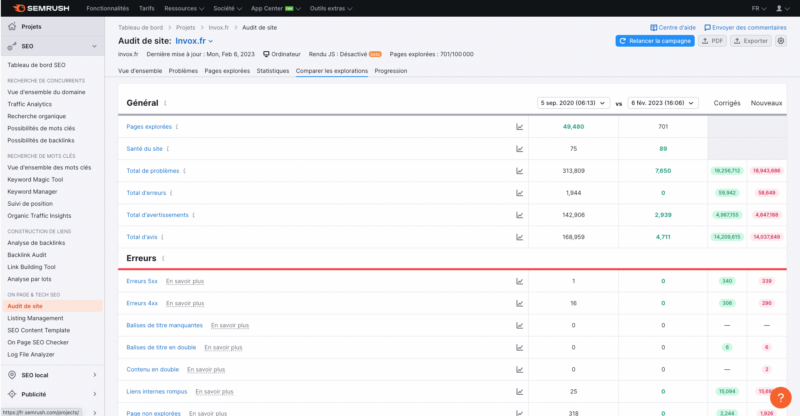Open chart icon for Balises de titre manquantes
This screenshot has width=800, height=416.
click(x=519, y=325)
